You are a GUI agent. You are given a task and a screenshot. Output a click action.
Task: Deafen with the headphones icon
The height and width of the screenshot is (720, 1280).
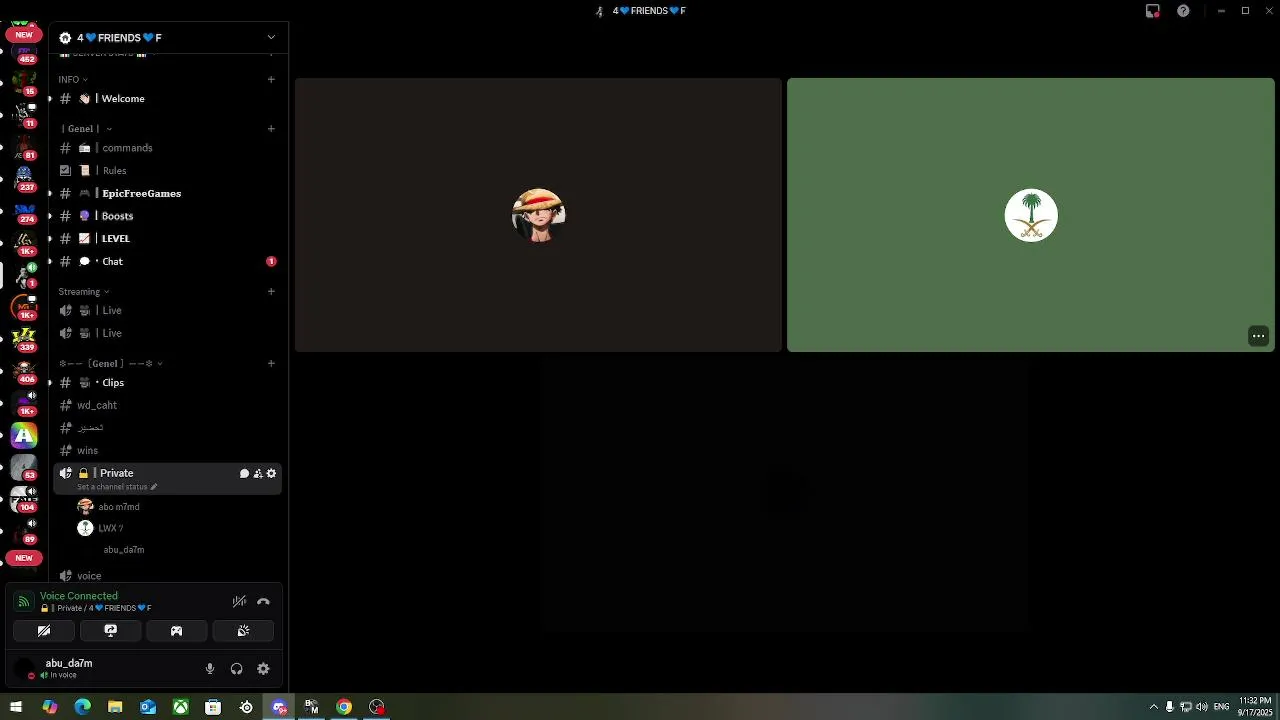coord(237,669)
